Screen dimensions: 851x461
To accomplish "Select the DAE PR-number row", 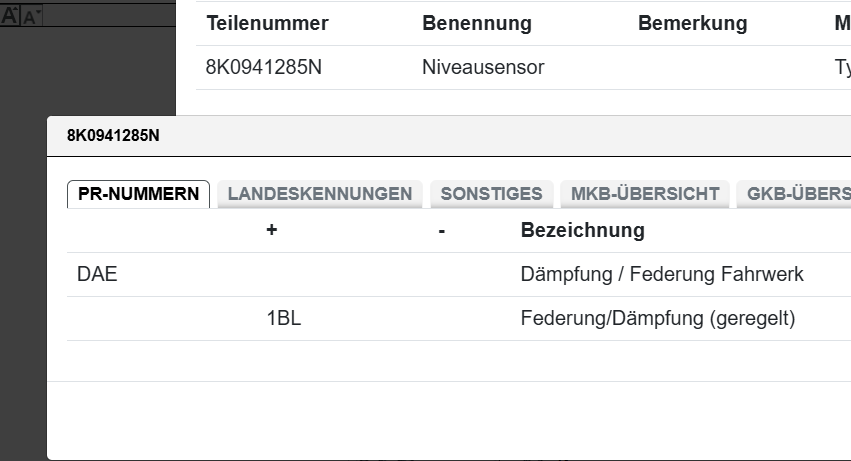I will 97,274.
